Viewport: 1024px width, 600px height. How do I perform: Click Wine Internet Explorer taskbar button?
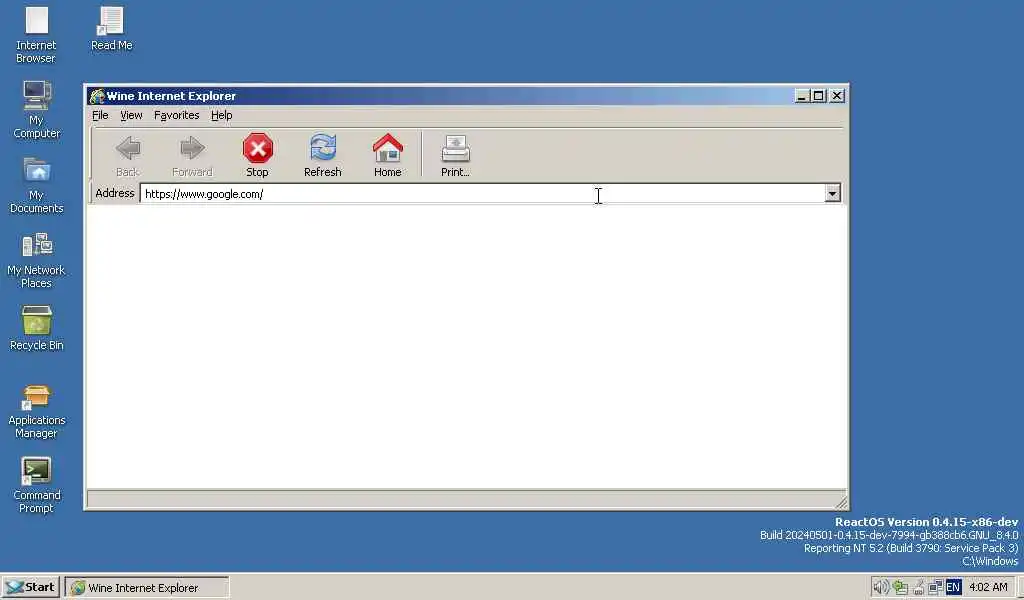[x=147, y=587]
